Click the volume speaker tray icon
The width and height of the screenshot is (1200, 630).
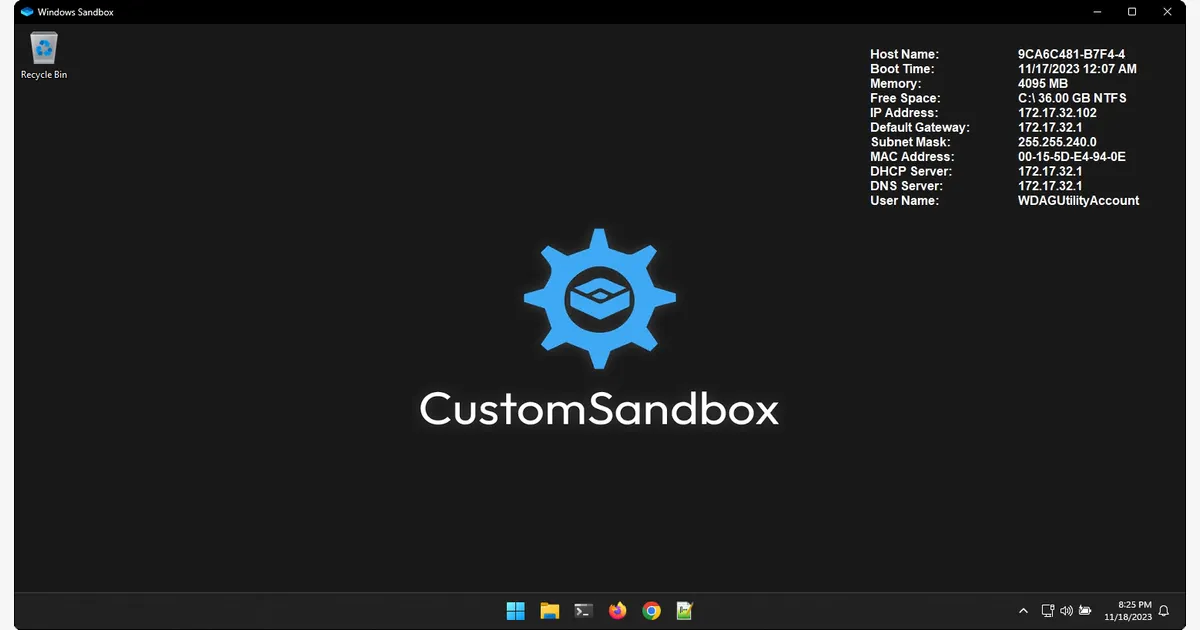(x=1066, y=611)
